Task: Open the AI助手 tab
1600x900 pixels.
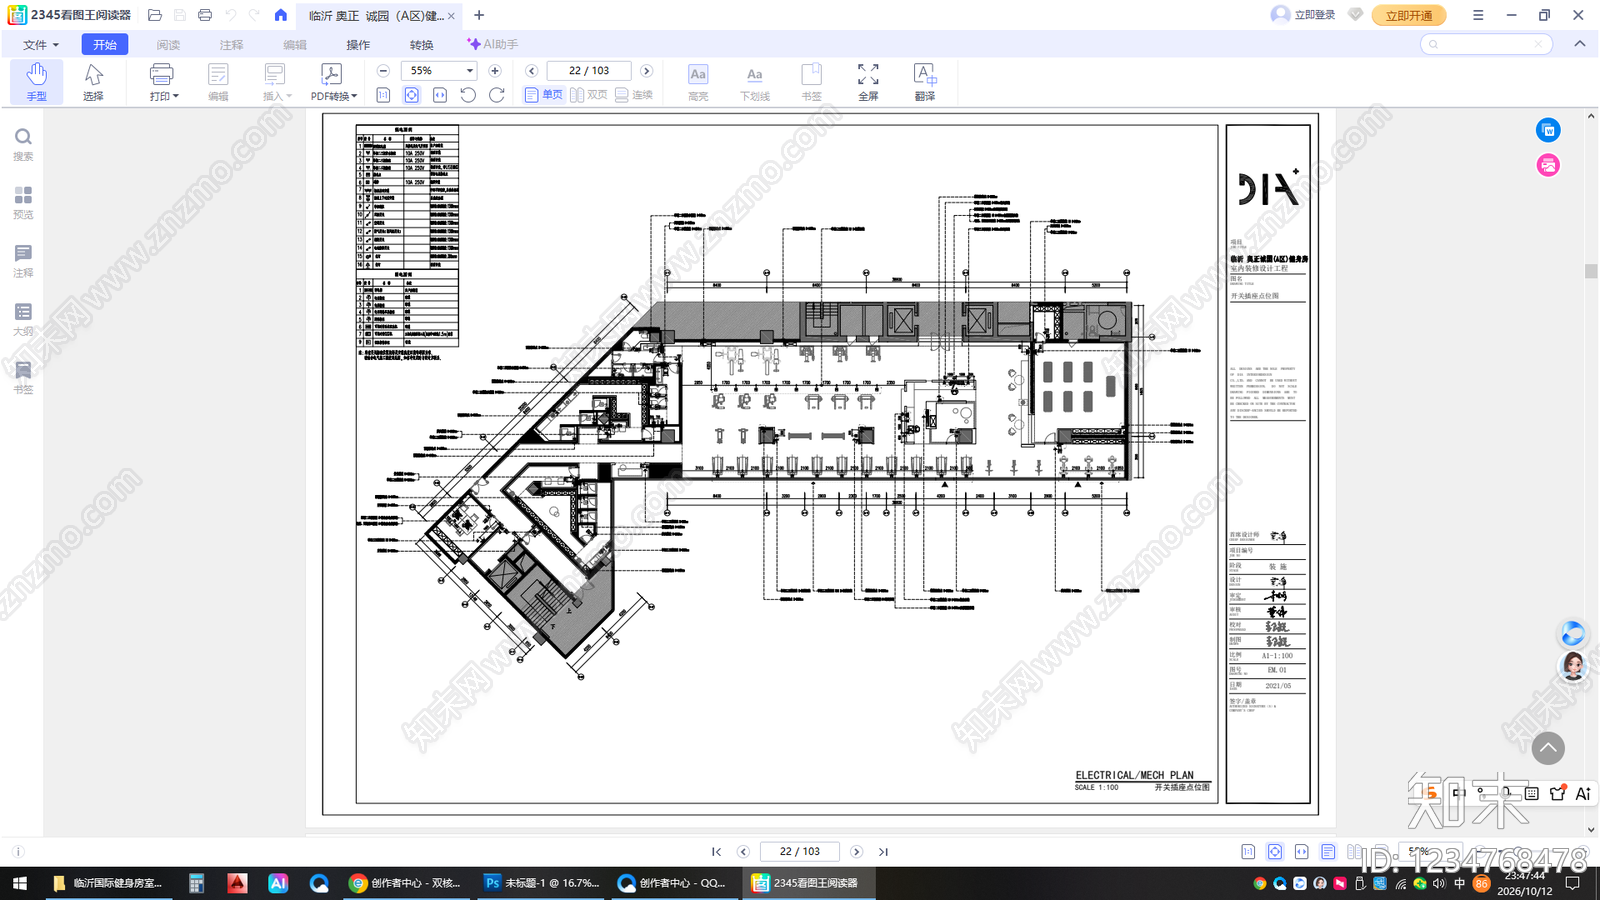Action: (x=492, y=45)
